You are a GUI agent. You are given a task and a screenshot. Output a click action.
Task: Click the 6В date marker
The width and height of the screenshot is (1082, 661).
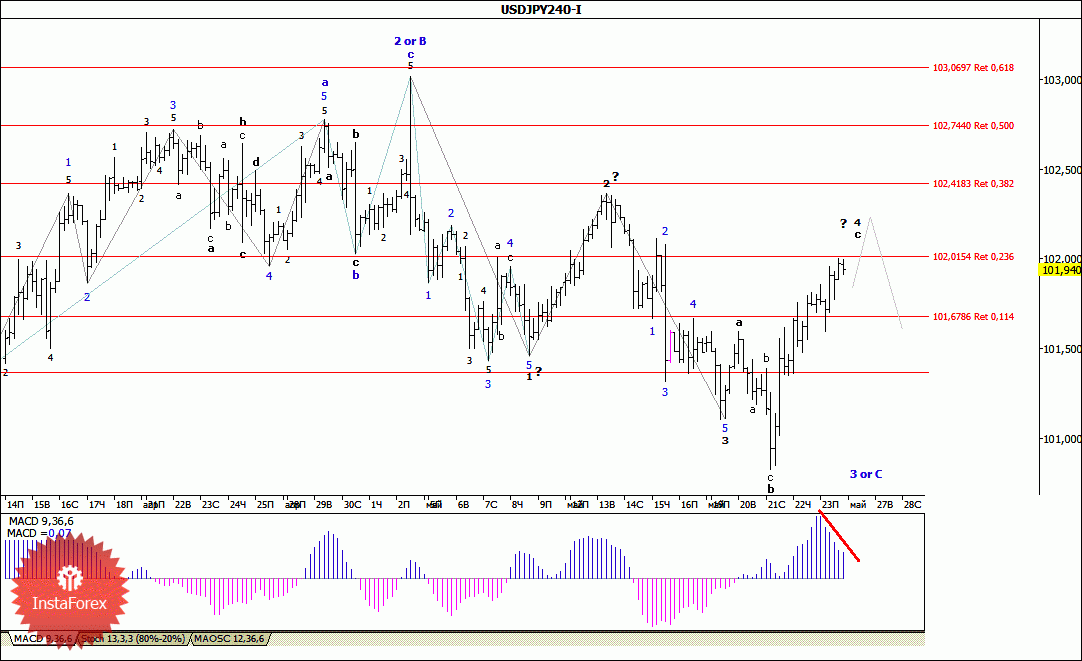pyautogui.click(x=463, y=504)
